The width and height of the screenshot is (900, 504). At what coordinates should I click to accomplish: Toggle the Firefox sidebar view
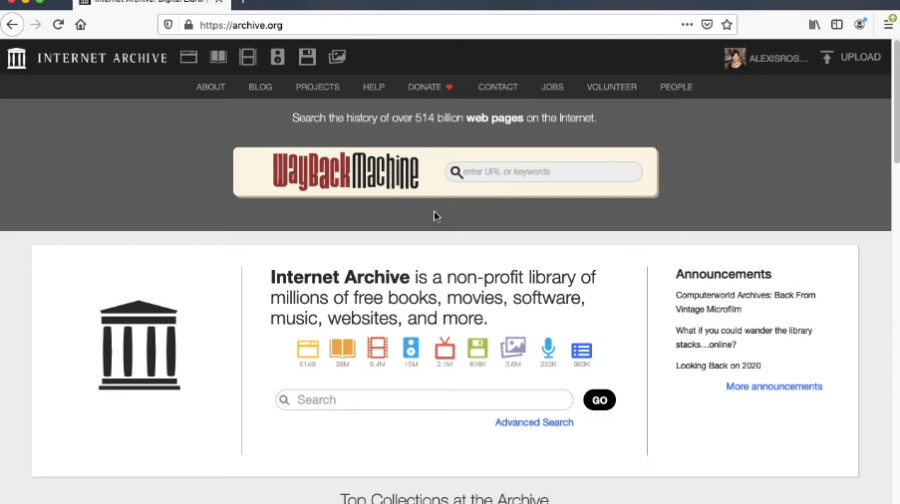coord(837,25)
